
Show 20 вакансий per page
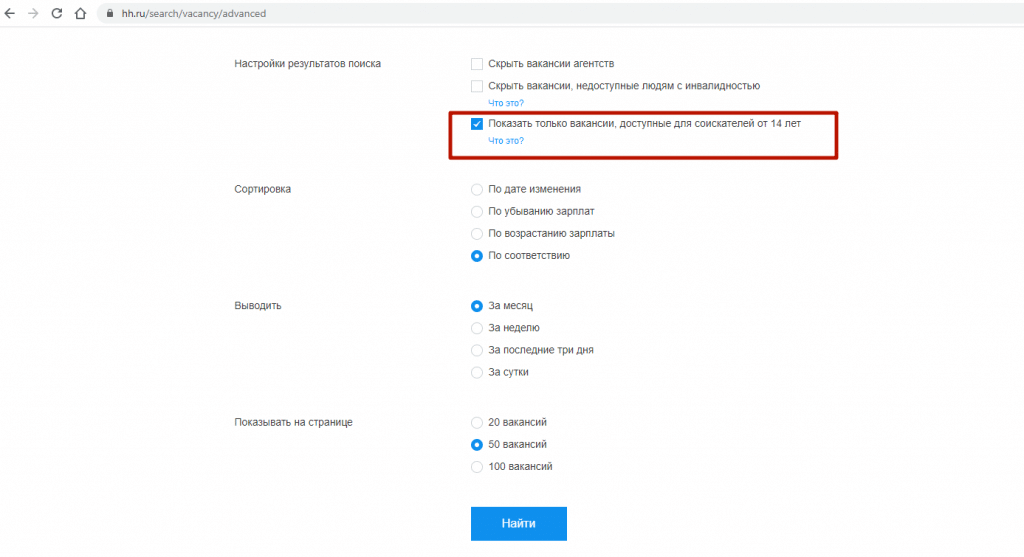(477, 422)
